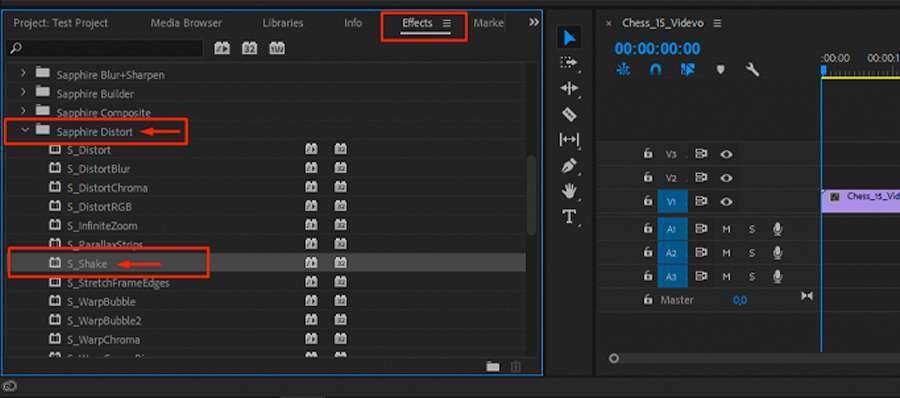
Task: Hide track output for V2
Action: (x=727, y=177)
